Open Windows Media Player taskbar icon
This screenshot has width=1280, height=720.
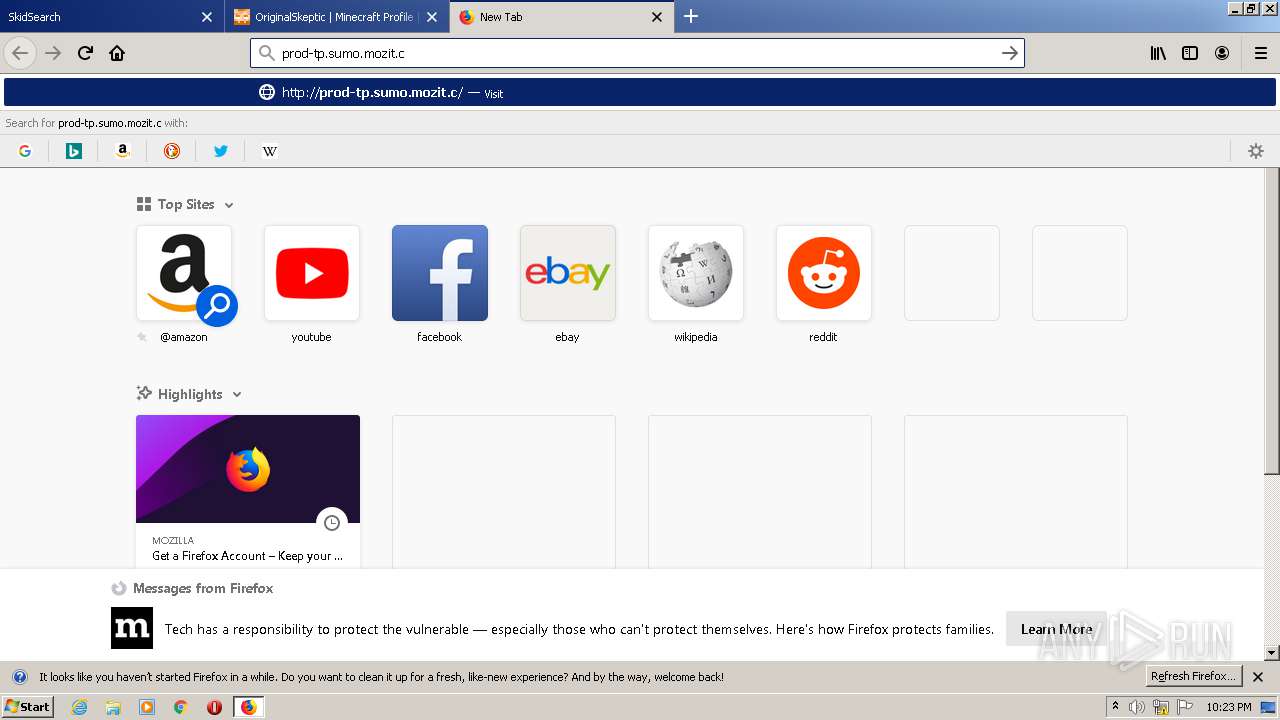click(x=147, y=707)
